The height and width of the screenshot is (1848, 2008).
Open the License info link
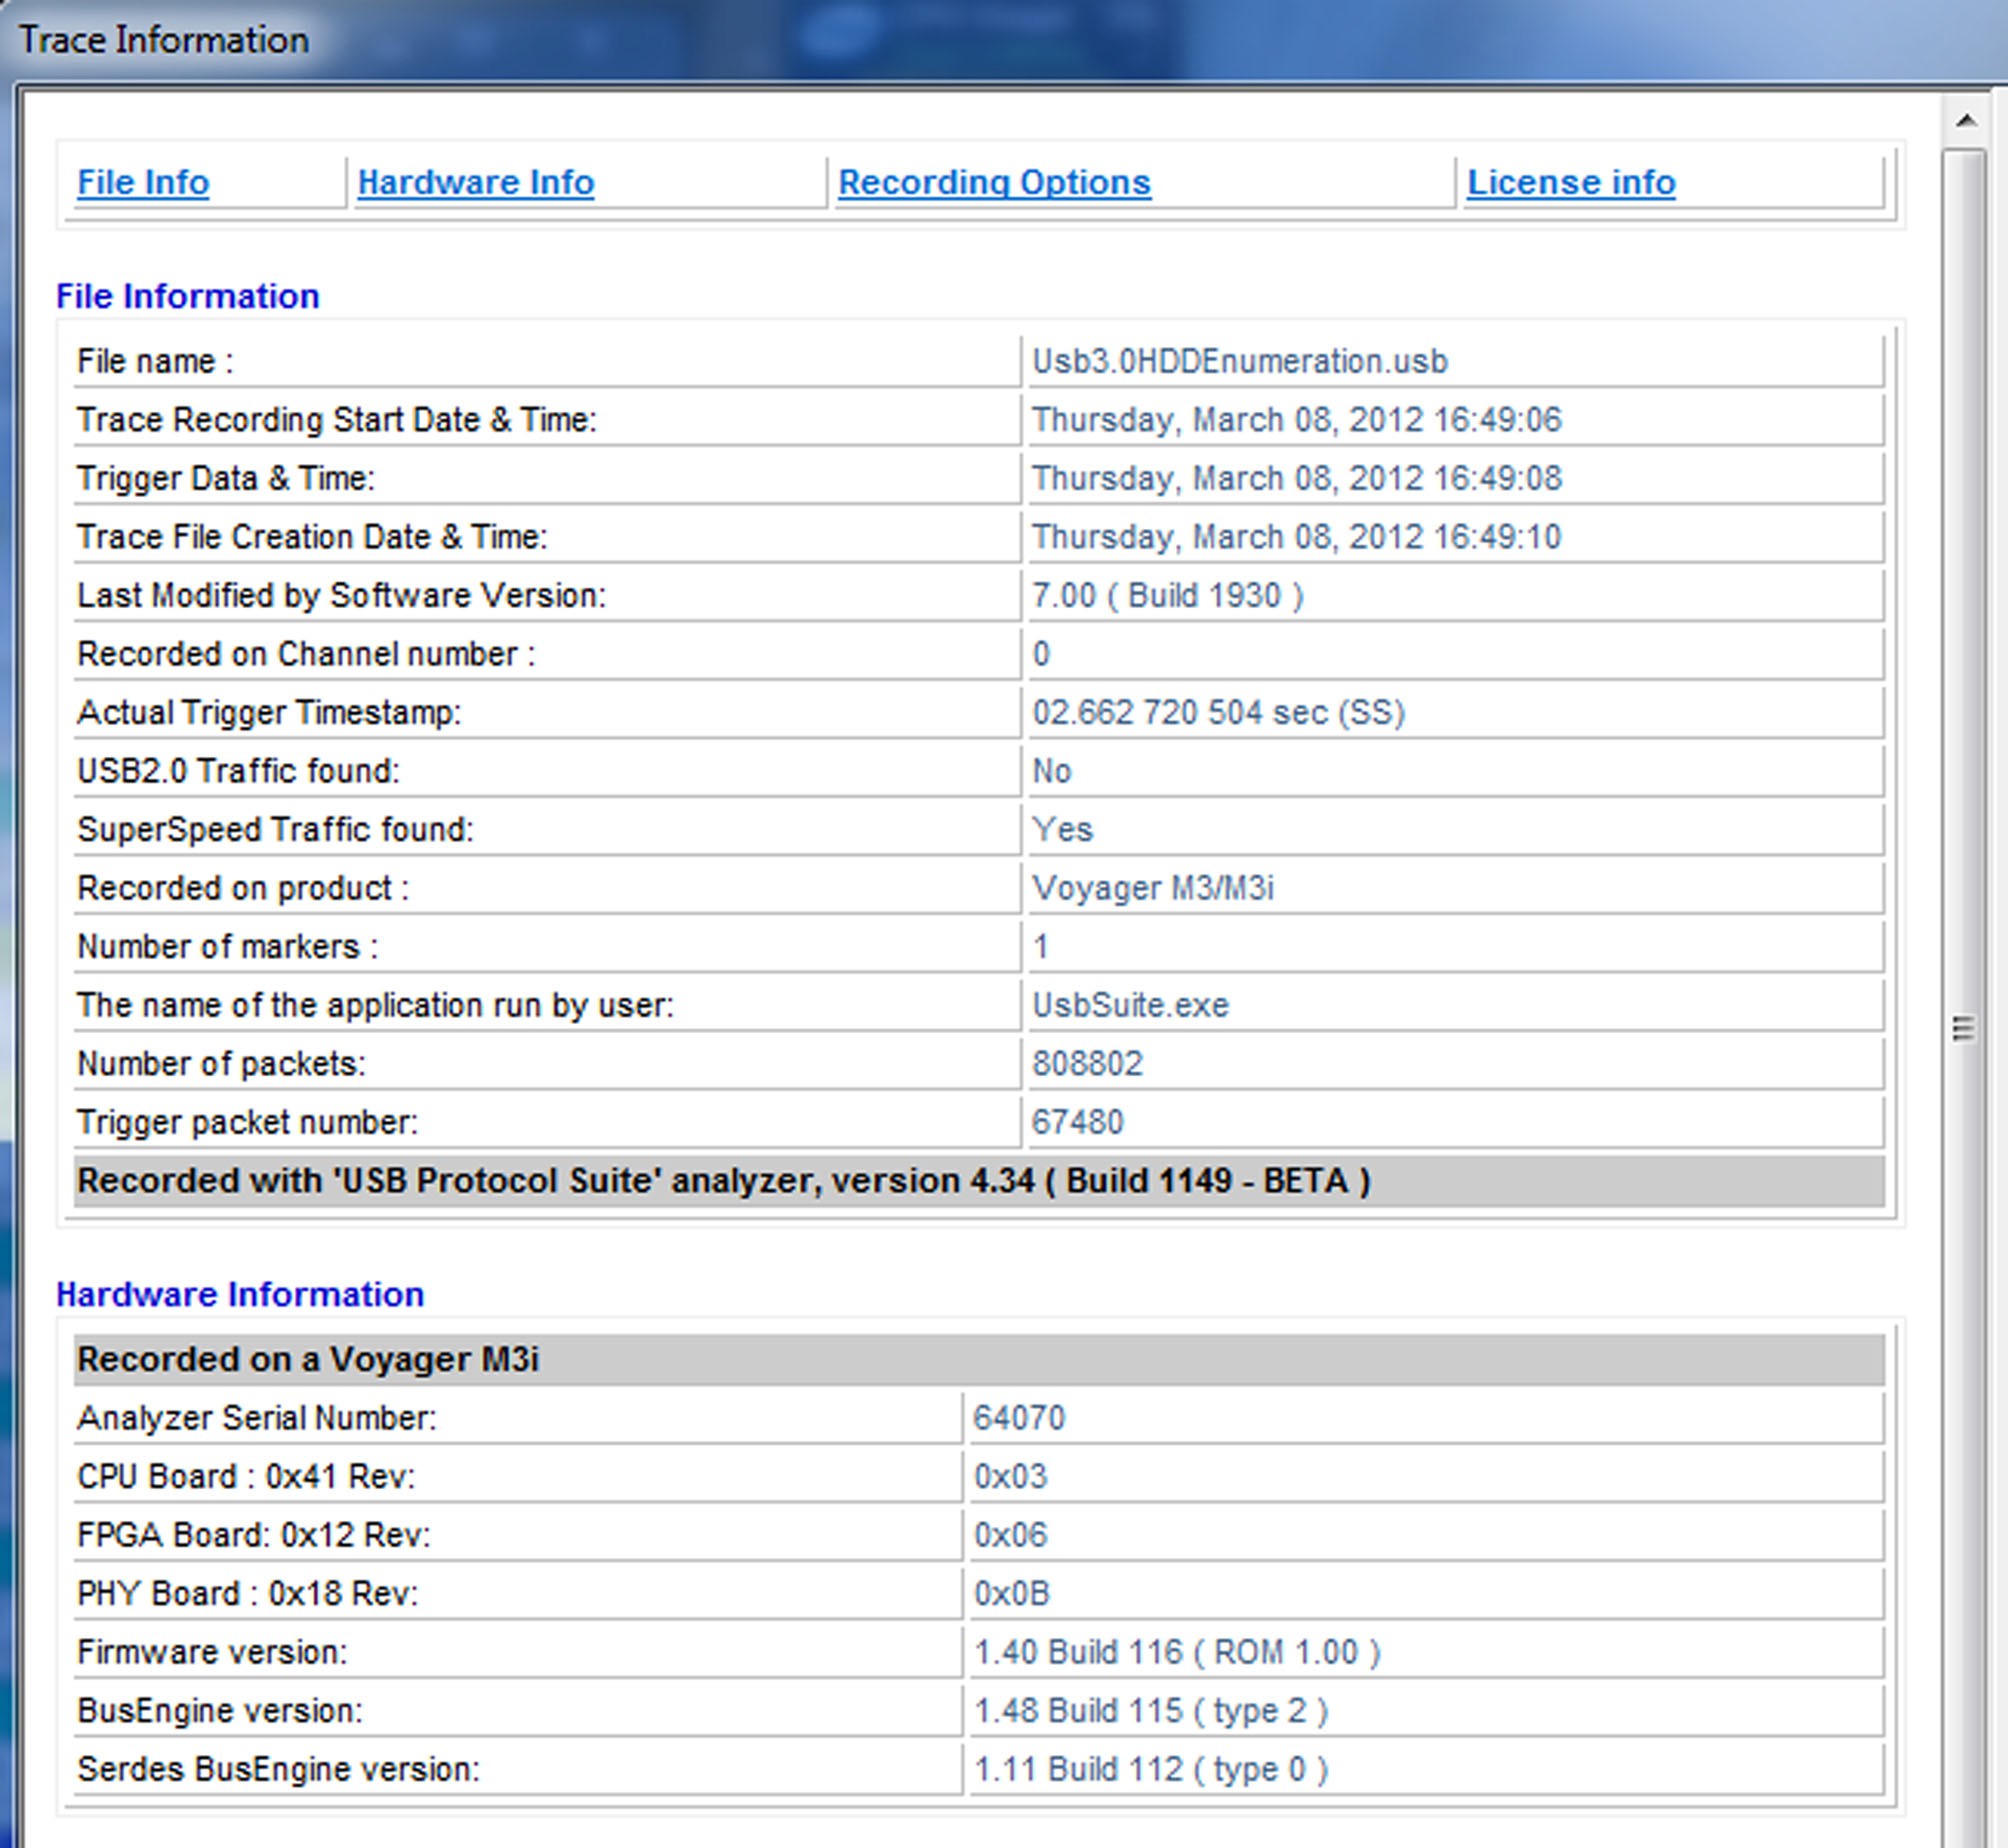pyautogui.click(x=1571, y=183)
